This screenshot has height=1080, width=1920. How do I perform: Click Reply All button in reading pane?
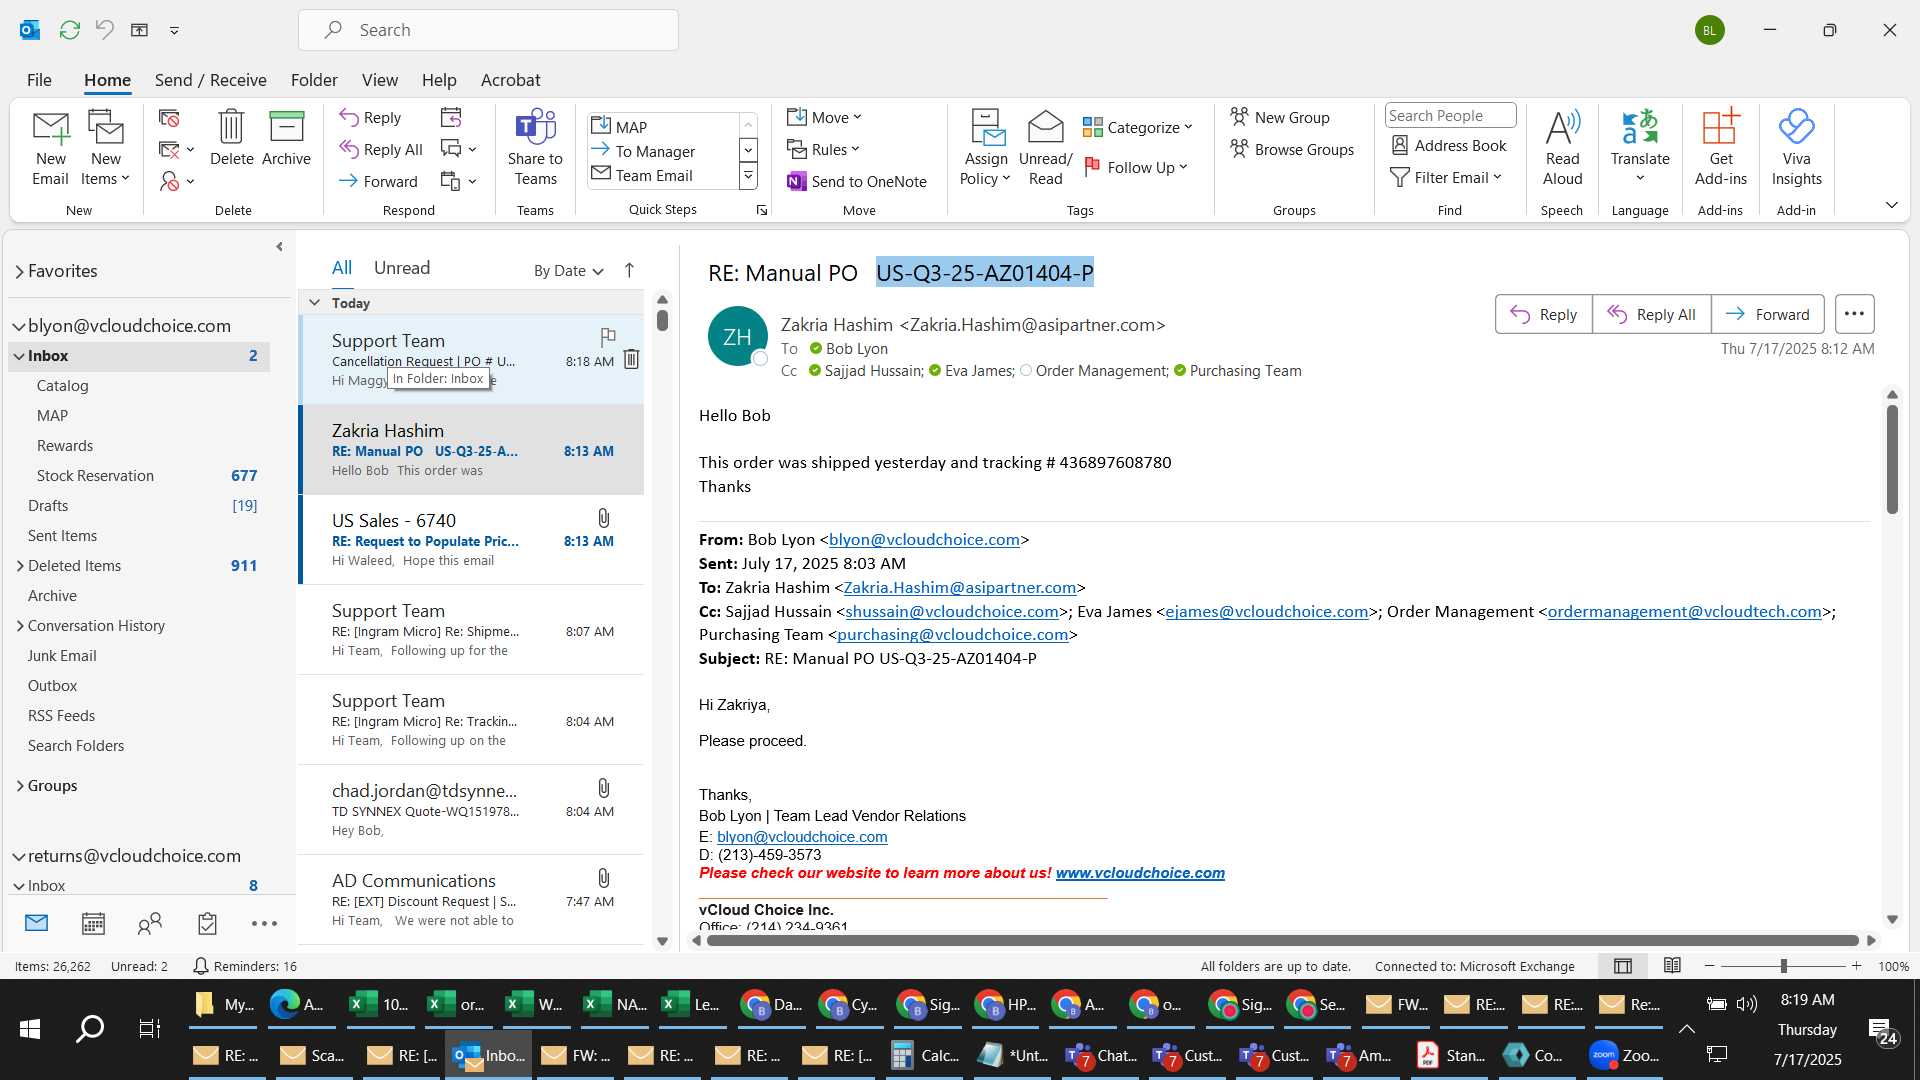(1651, 314)
